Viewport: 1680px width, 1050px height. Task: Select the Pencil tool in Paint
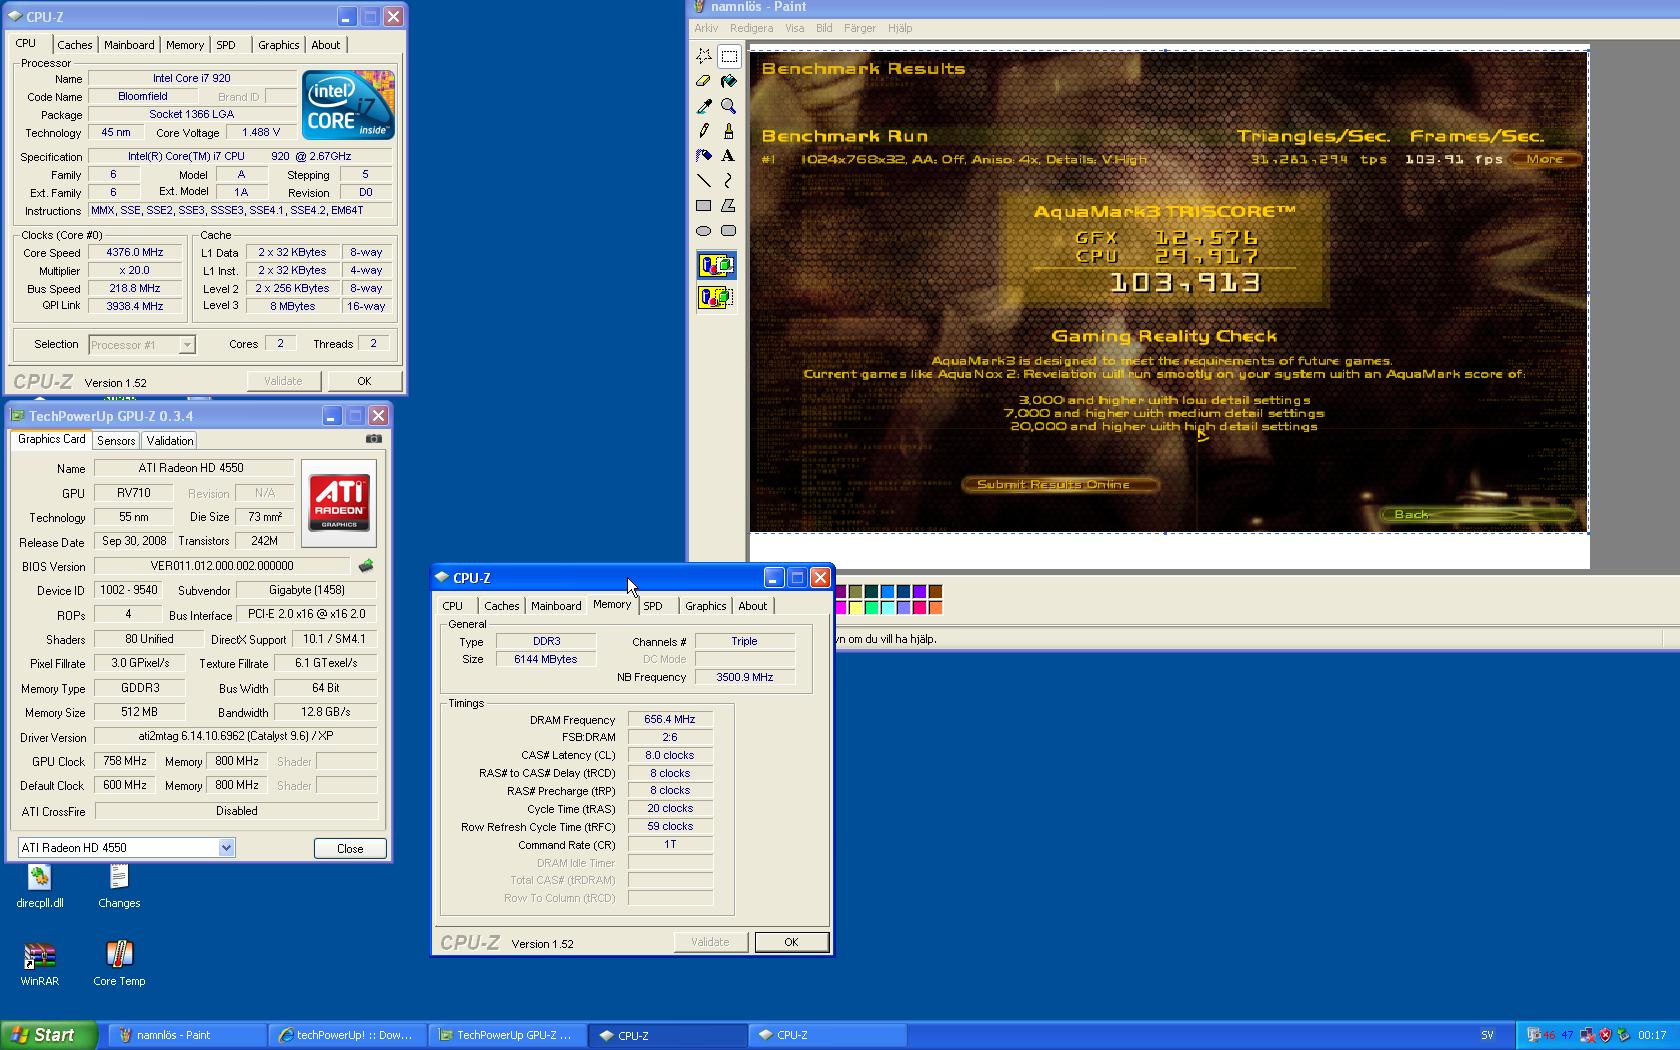pyautogui.click(x=704, y=131)
